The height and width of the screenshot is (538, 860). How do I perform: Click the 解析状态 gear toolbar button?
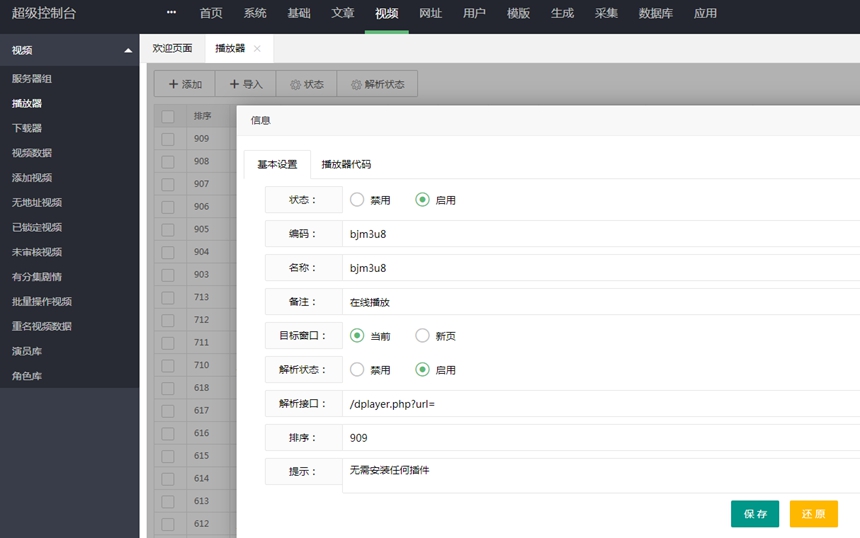point(377,85)
